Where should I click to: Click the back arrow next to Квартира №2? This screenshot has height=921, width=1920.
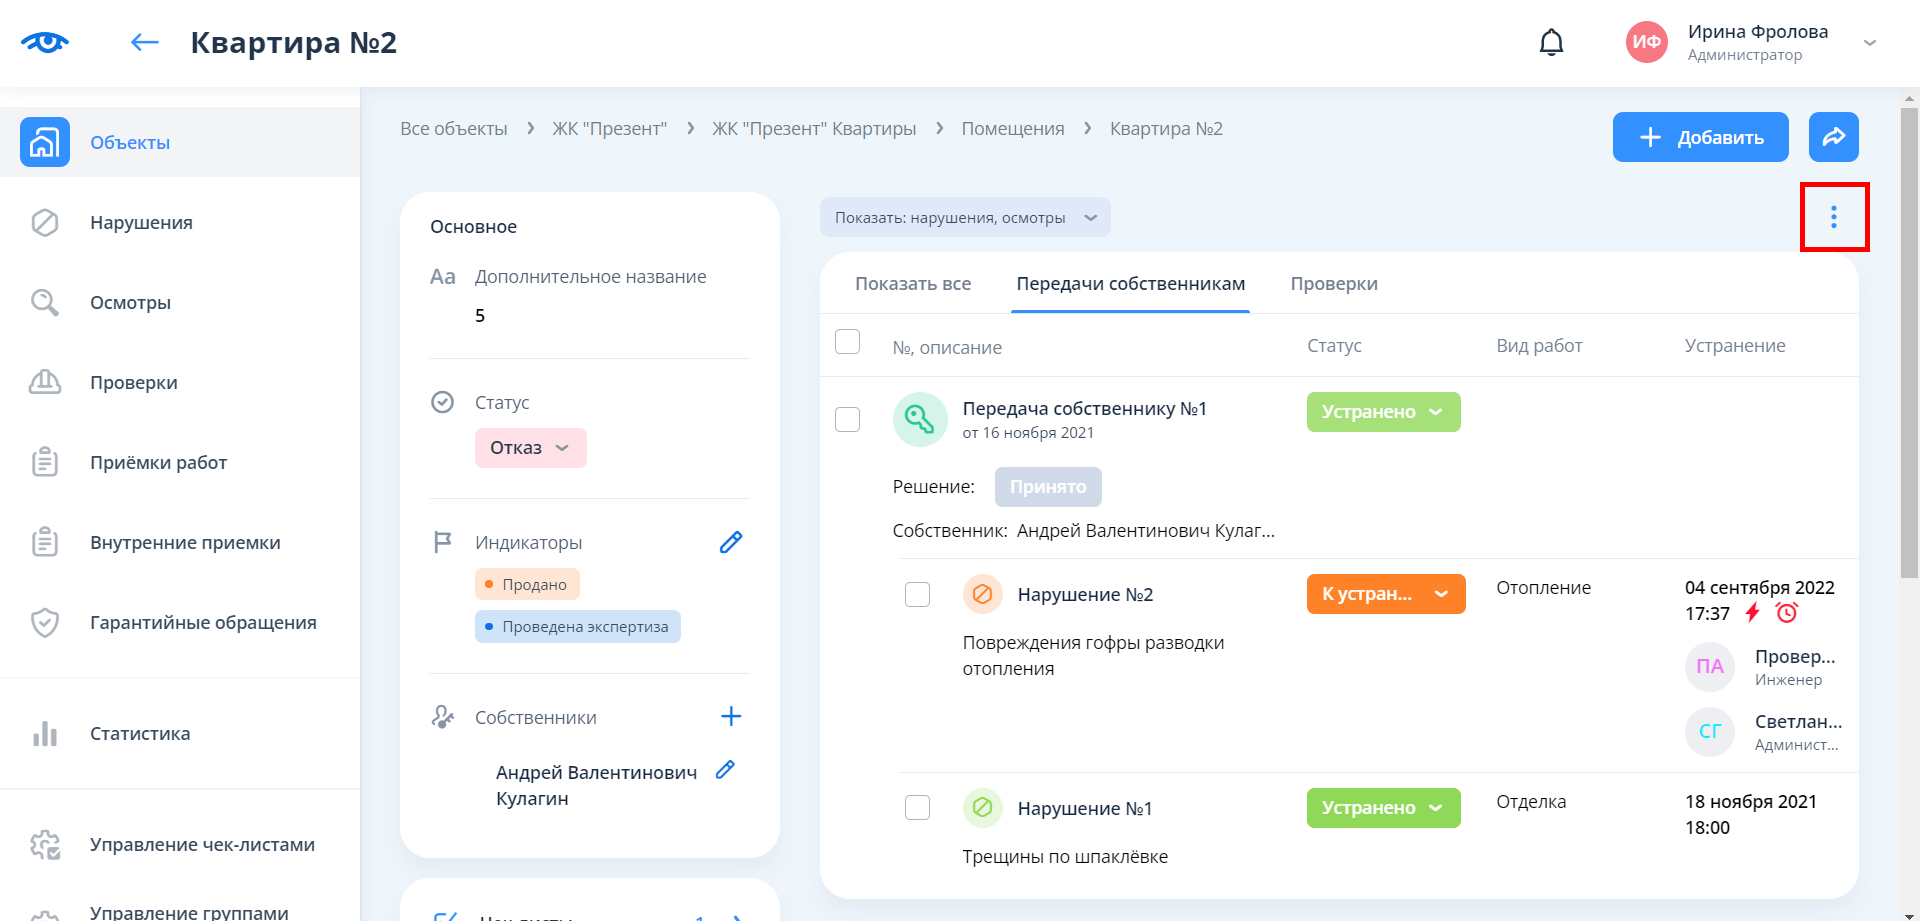tap(145, 42)
